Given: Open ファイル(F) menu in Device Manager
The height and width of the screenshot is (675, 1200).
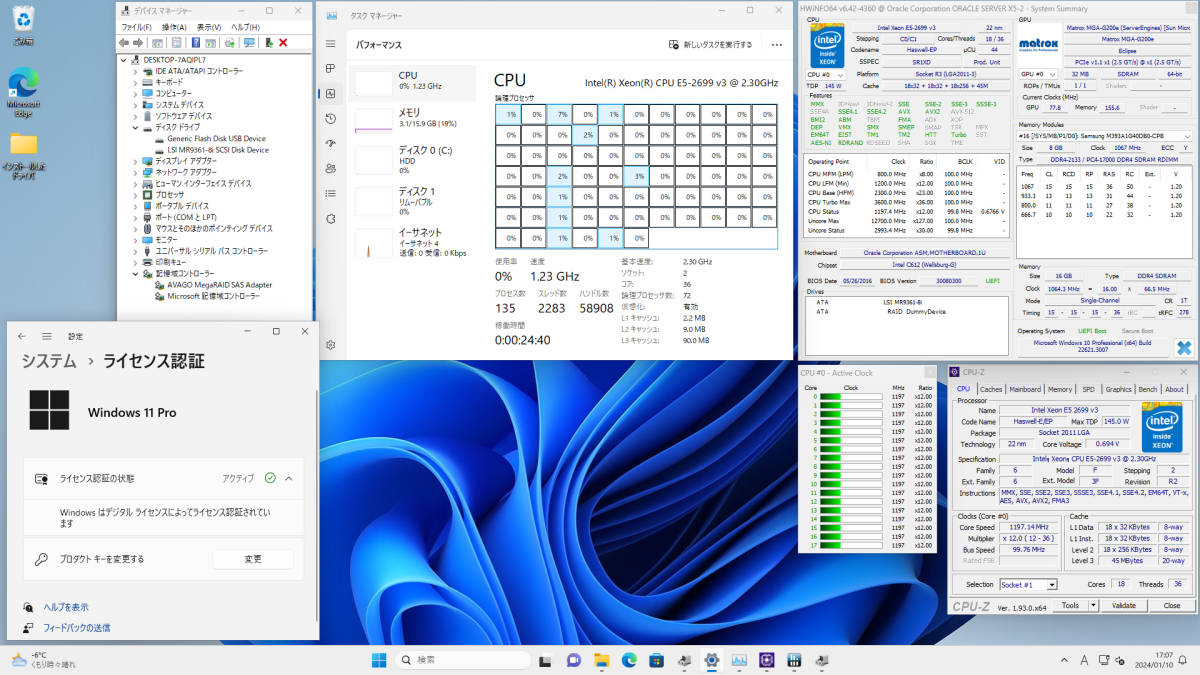Looking at the screenshot, I should [135, 27].
